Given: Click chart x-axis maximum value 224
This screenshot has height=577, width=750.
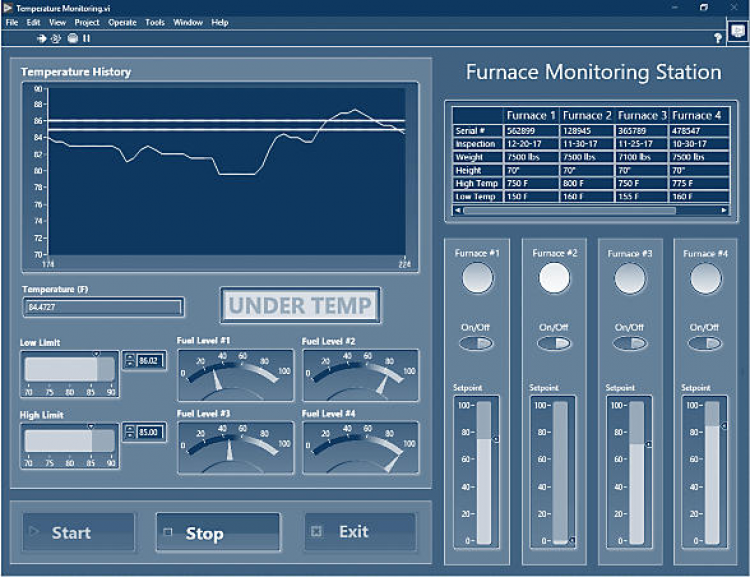Looking at the screenshot, I should [405, 264].
